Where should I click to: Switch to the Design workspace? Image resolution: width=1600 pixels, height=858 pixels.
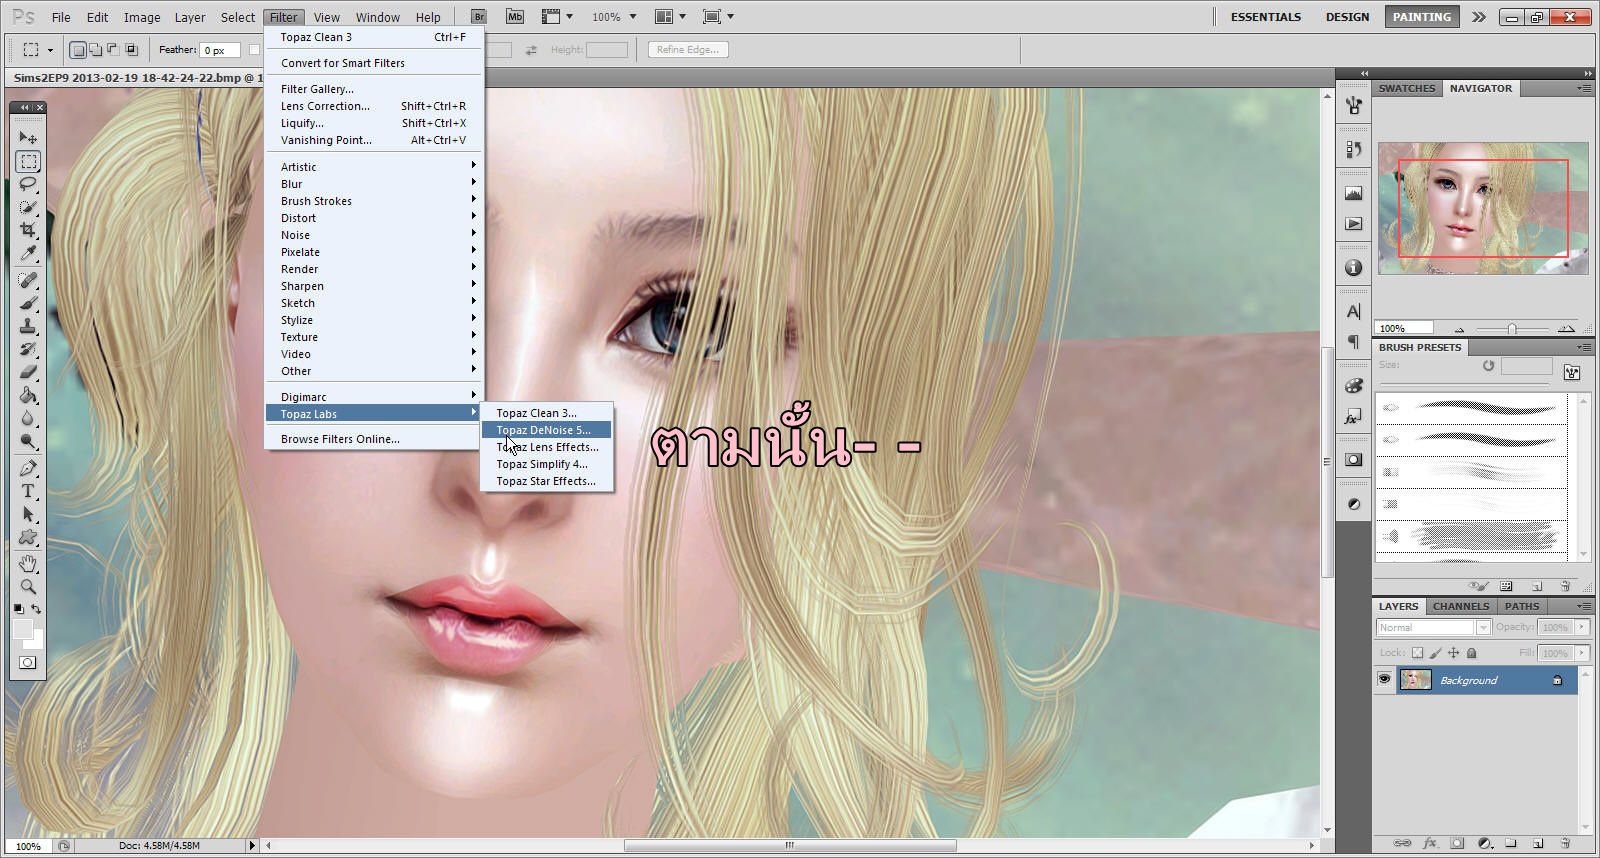pyautogui.click(x=1347, y=17)
